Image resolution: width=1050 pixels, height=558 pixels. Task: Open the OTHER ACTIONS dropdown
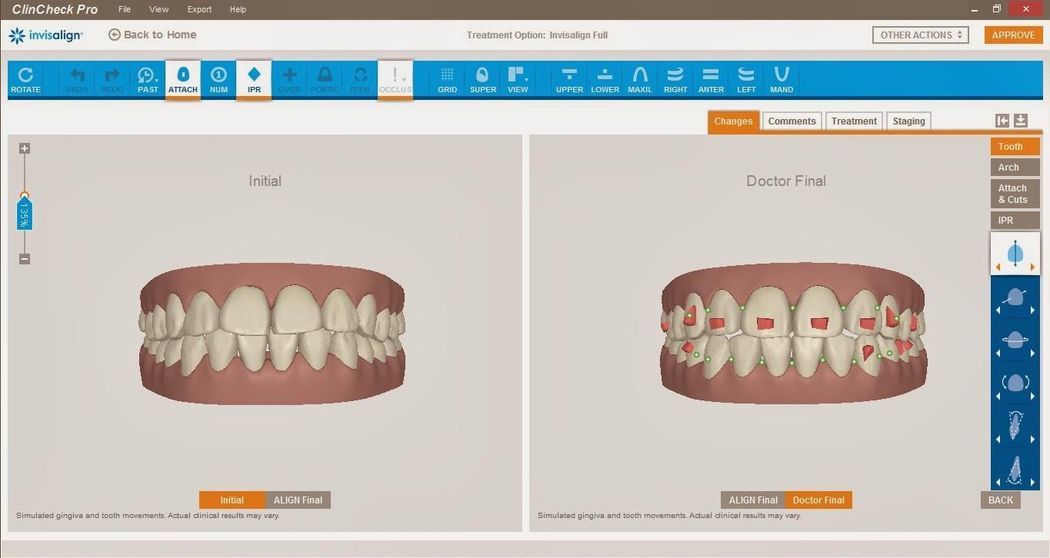pyautogui.click(x=921, y=35)
